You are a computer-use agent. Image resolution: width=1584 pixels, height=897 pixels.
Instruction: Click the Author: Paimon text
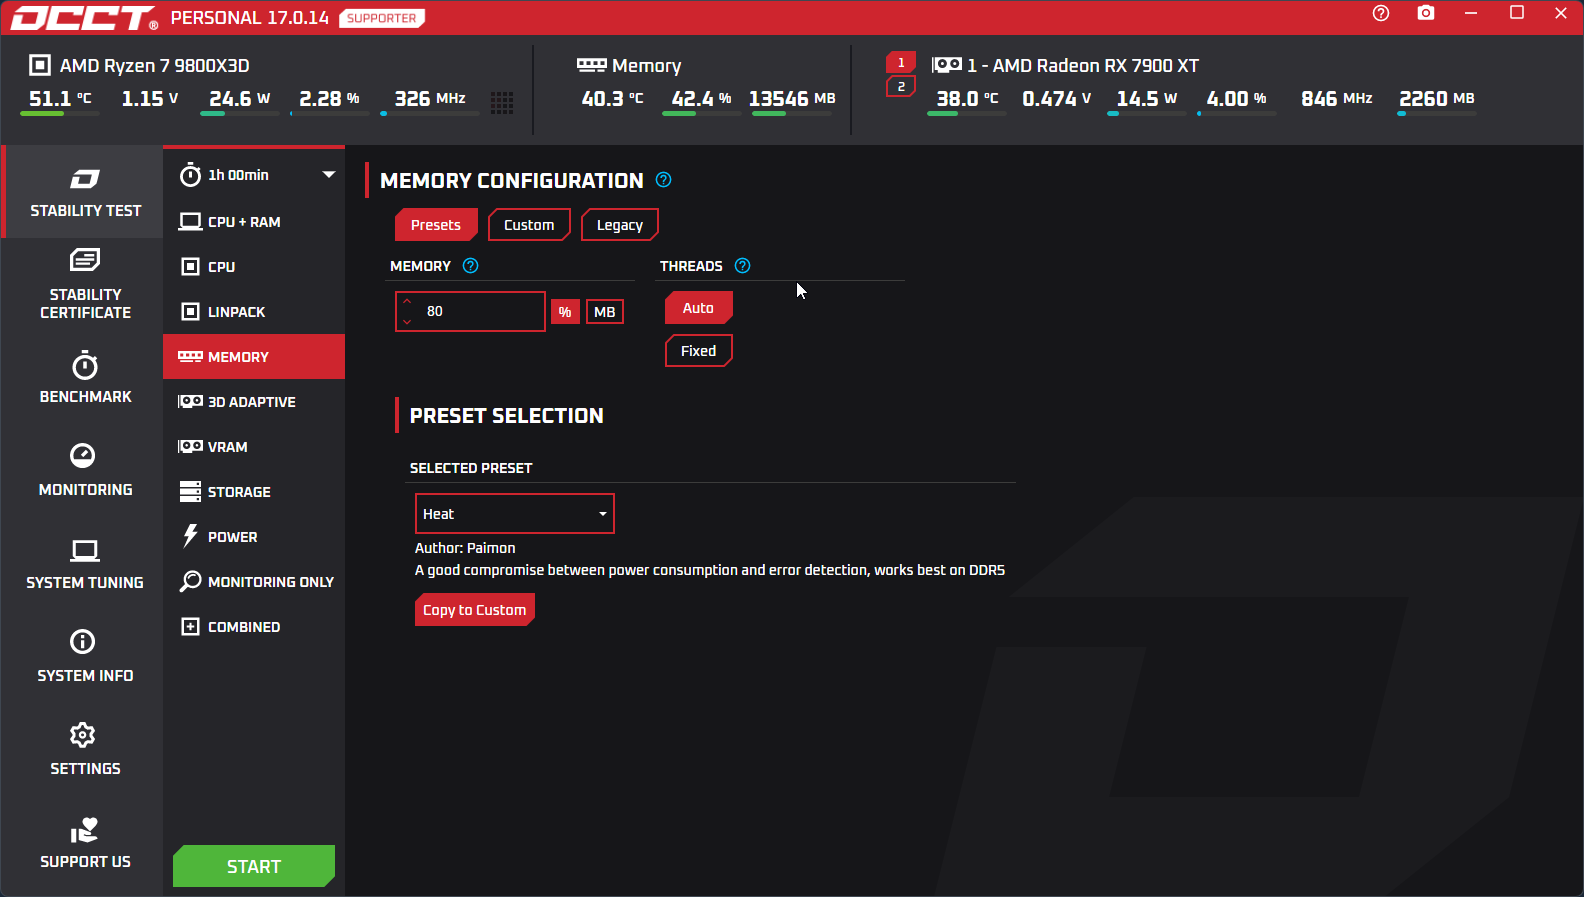click(x=465, y=548)
